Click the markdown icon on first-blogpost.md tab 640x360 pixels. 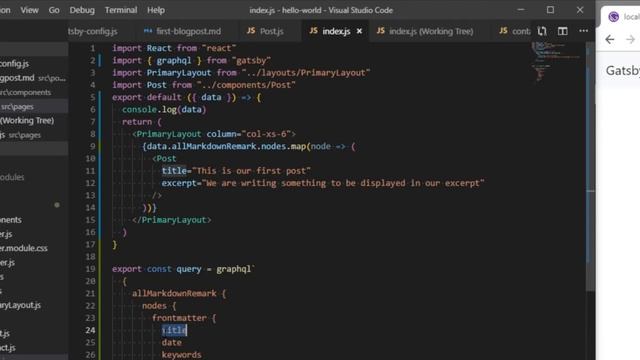(148, 31)
